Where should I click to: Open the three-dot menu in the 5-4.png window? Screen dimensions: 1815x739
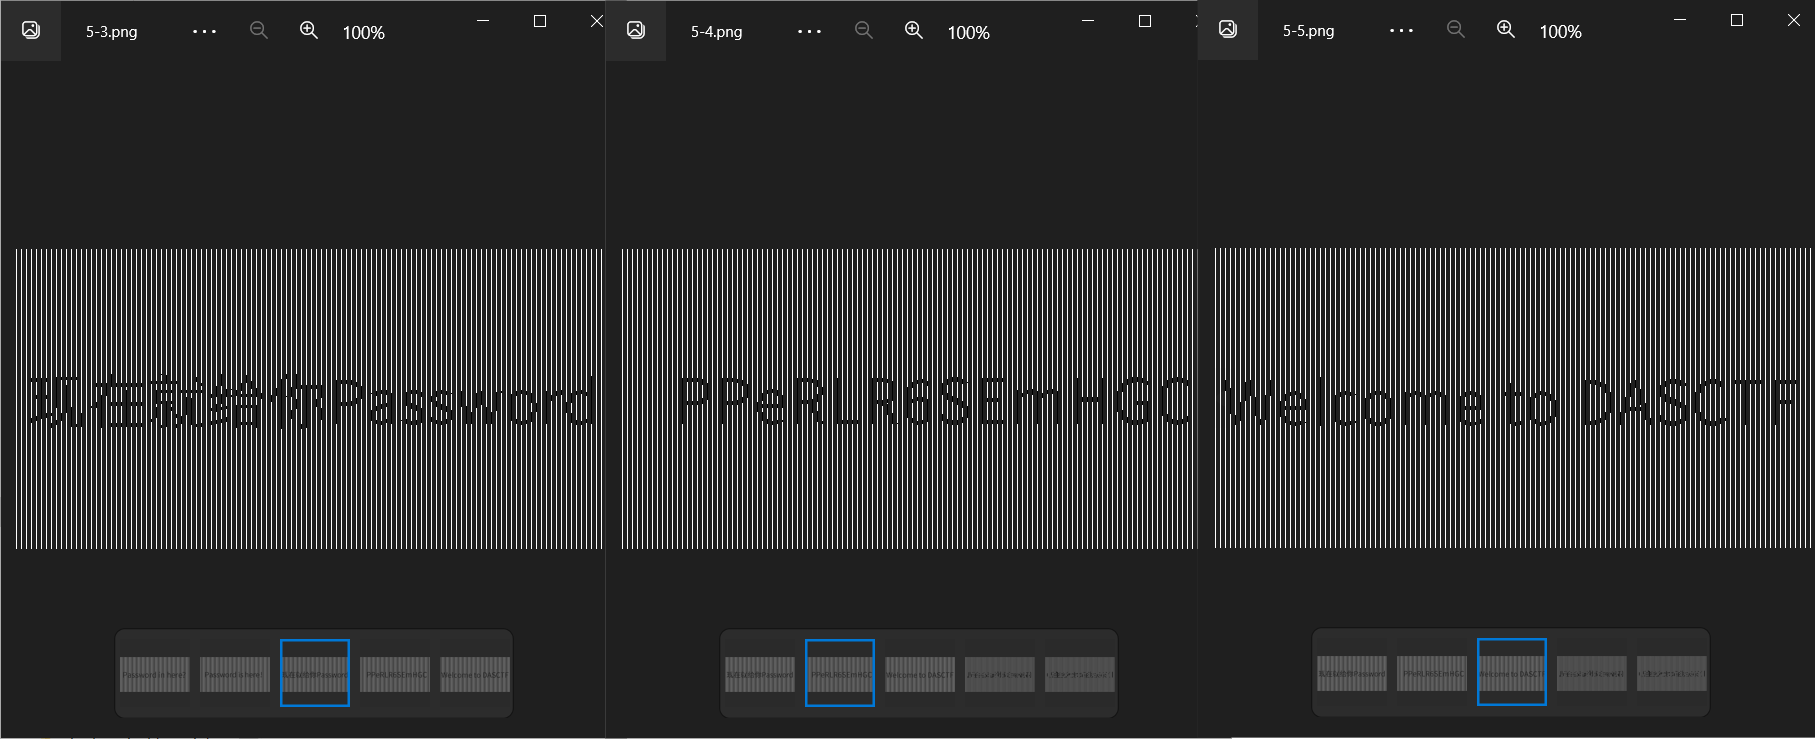pyautogui.click(x=809, y=31)
